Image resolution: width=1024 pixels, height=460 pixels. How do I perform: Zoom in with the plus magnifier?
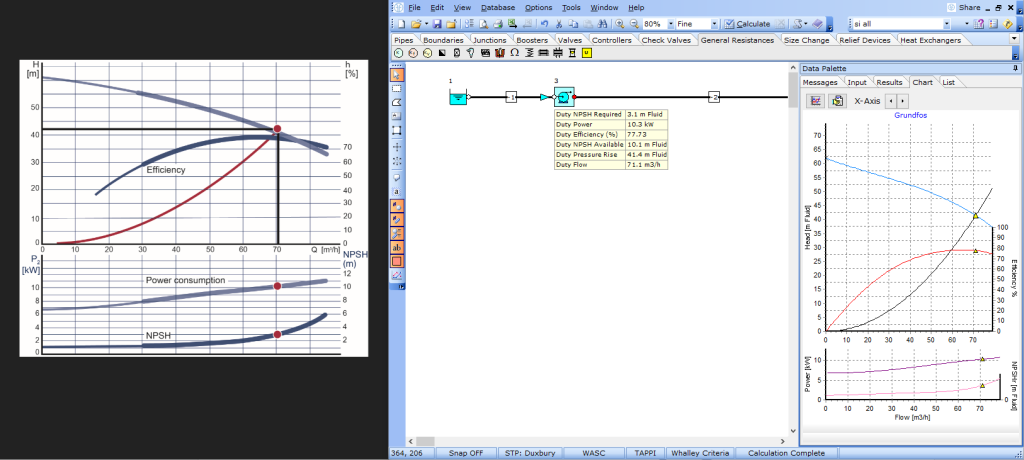click(x=620, y=24)
